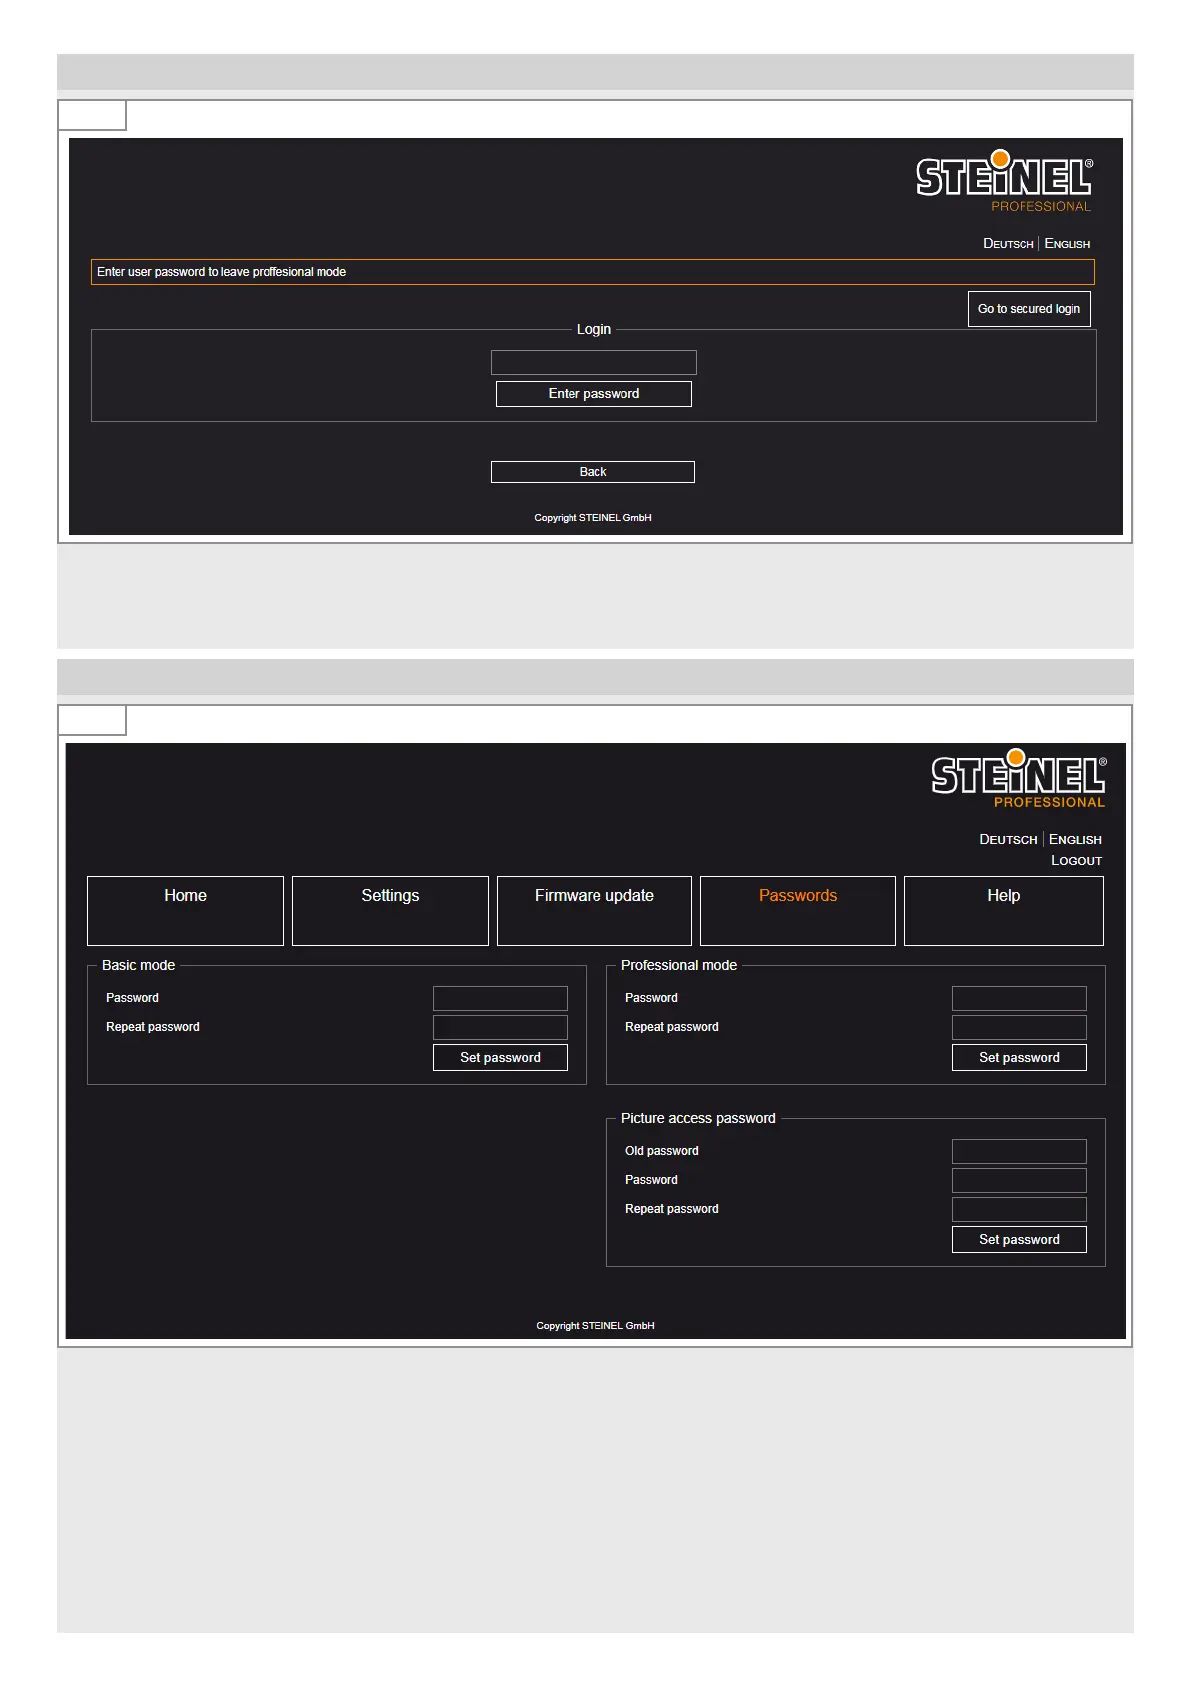The height and width of the screenshot is (1684, 1191).
Task: Click Set password in Picture access section
Action: coord(1019,1240)
